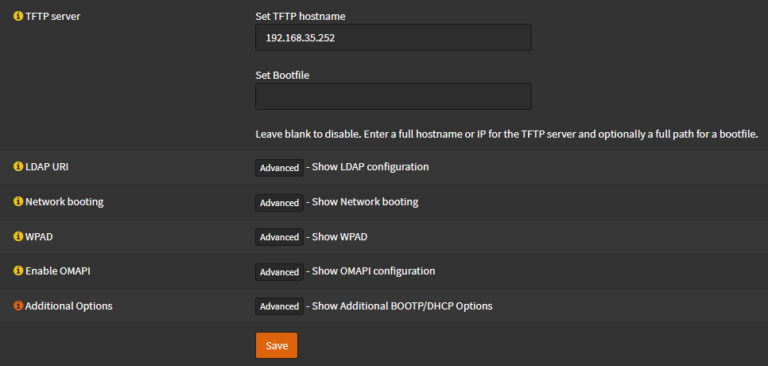Click the orange Additional Options info icon
768x366 pixels.
coord(18,306)
